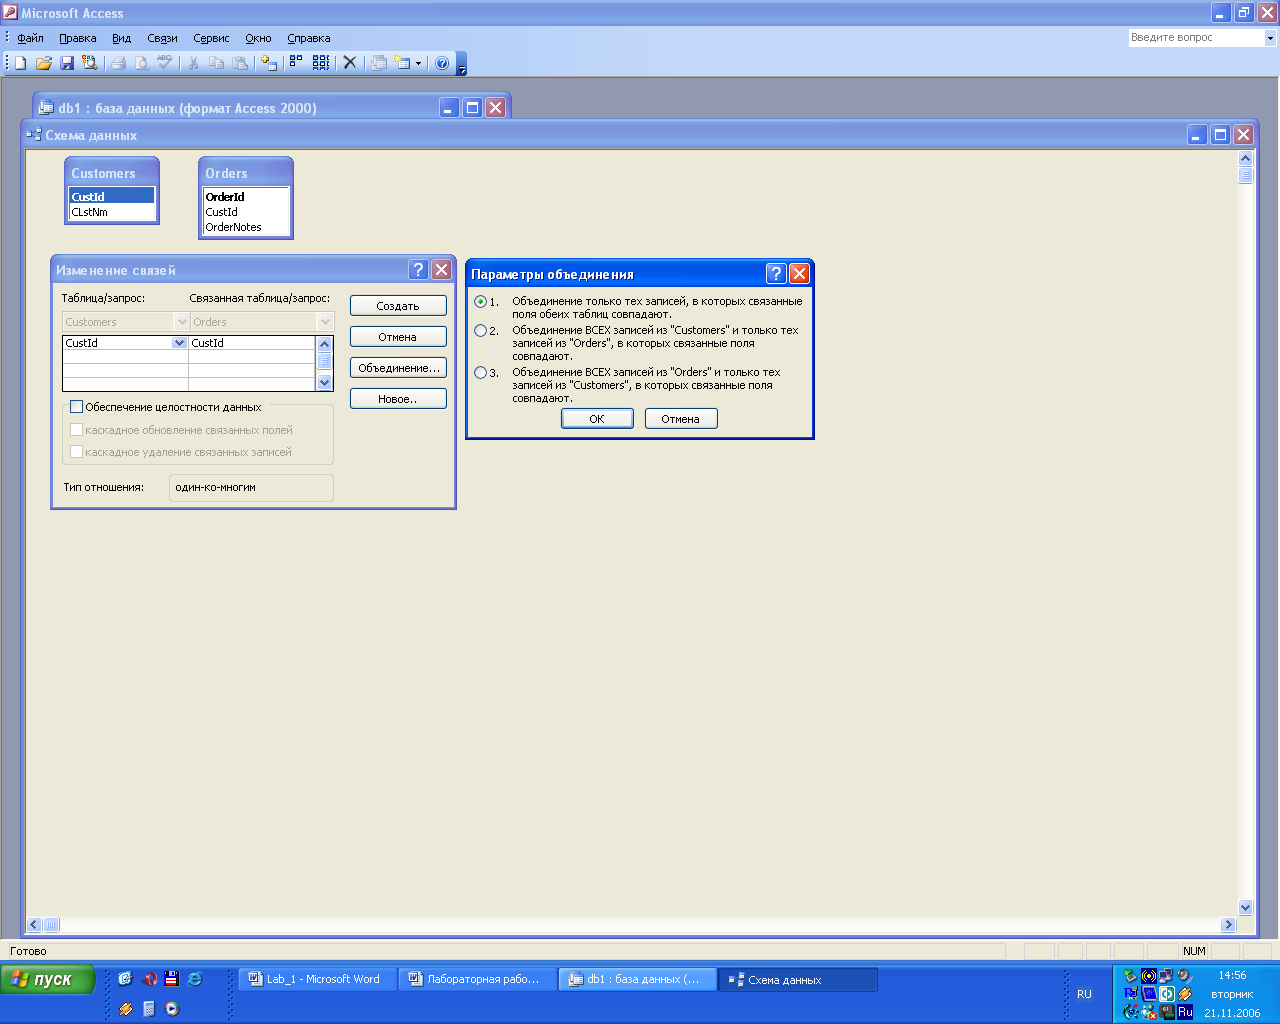
Task: Open the пуск Start button
Action: [x=48, y=980]
